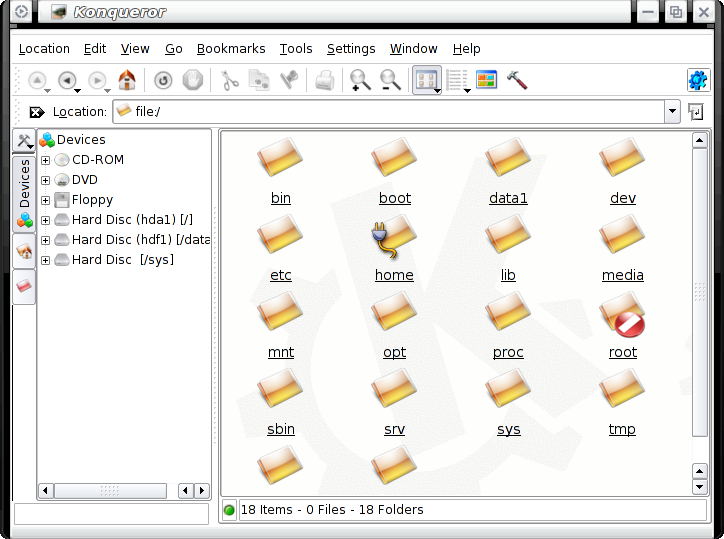Select the Floppy device entry

point(84,200)
